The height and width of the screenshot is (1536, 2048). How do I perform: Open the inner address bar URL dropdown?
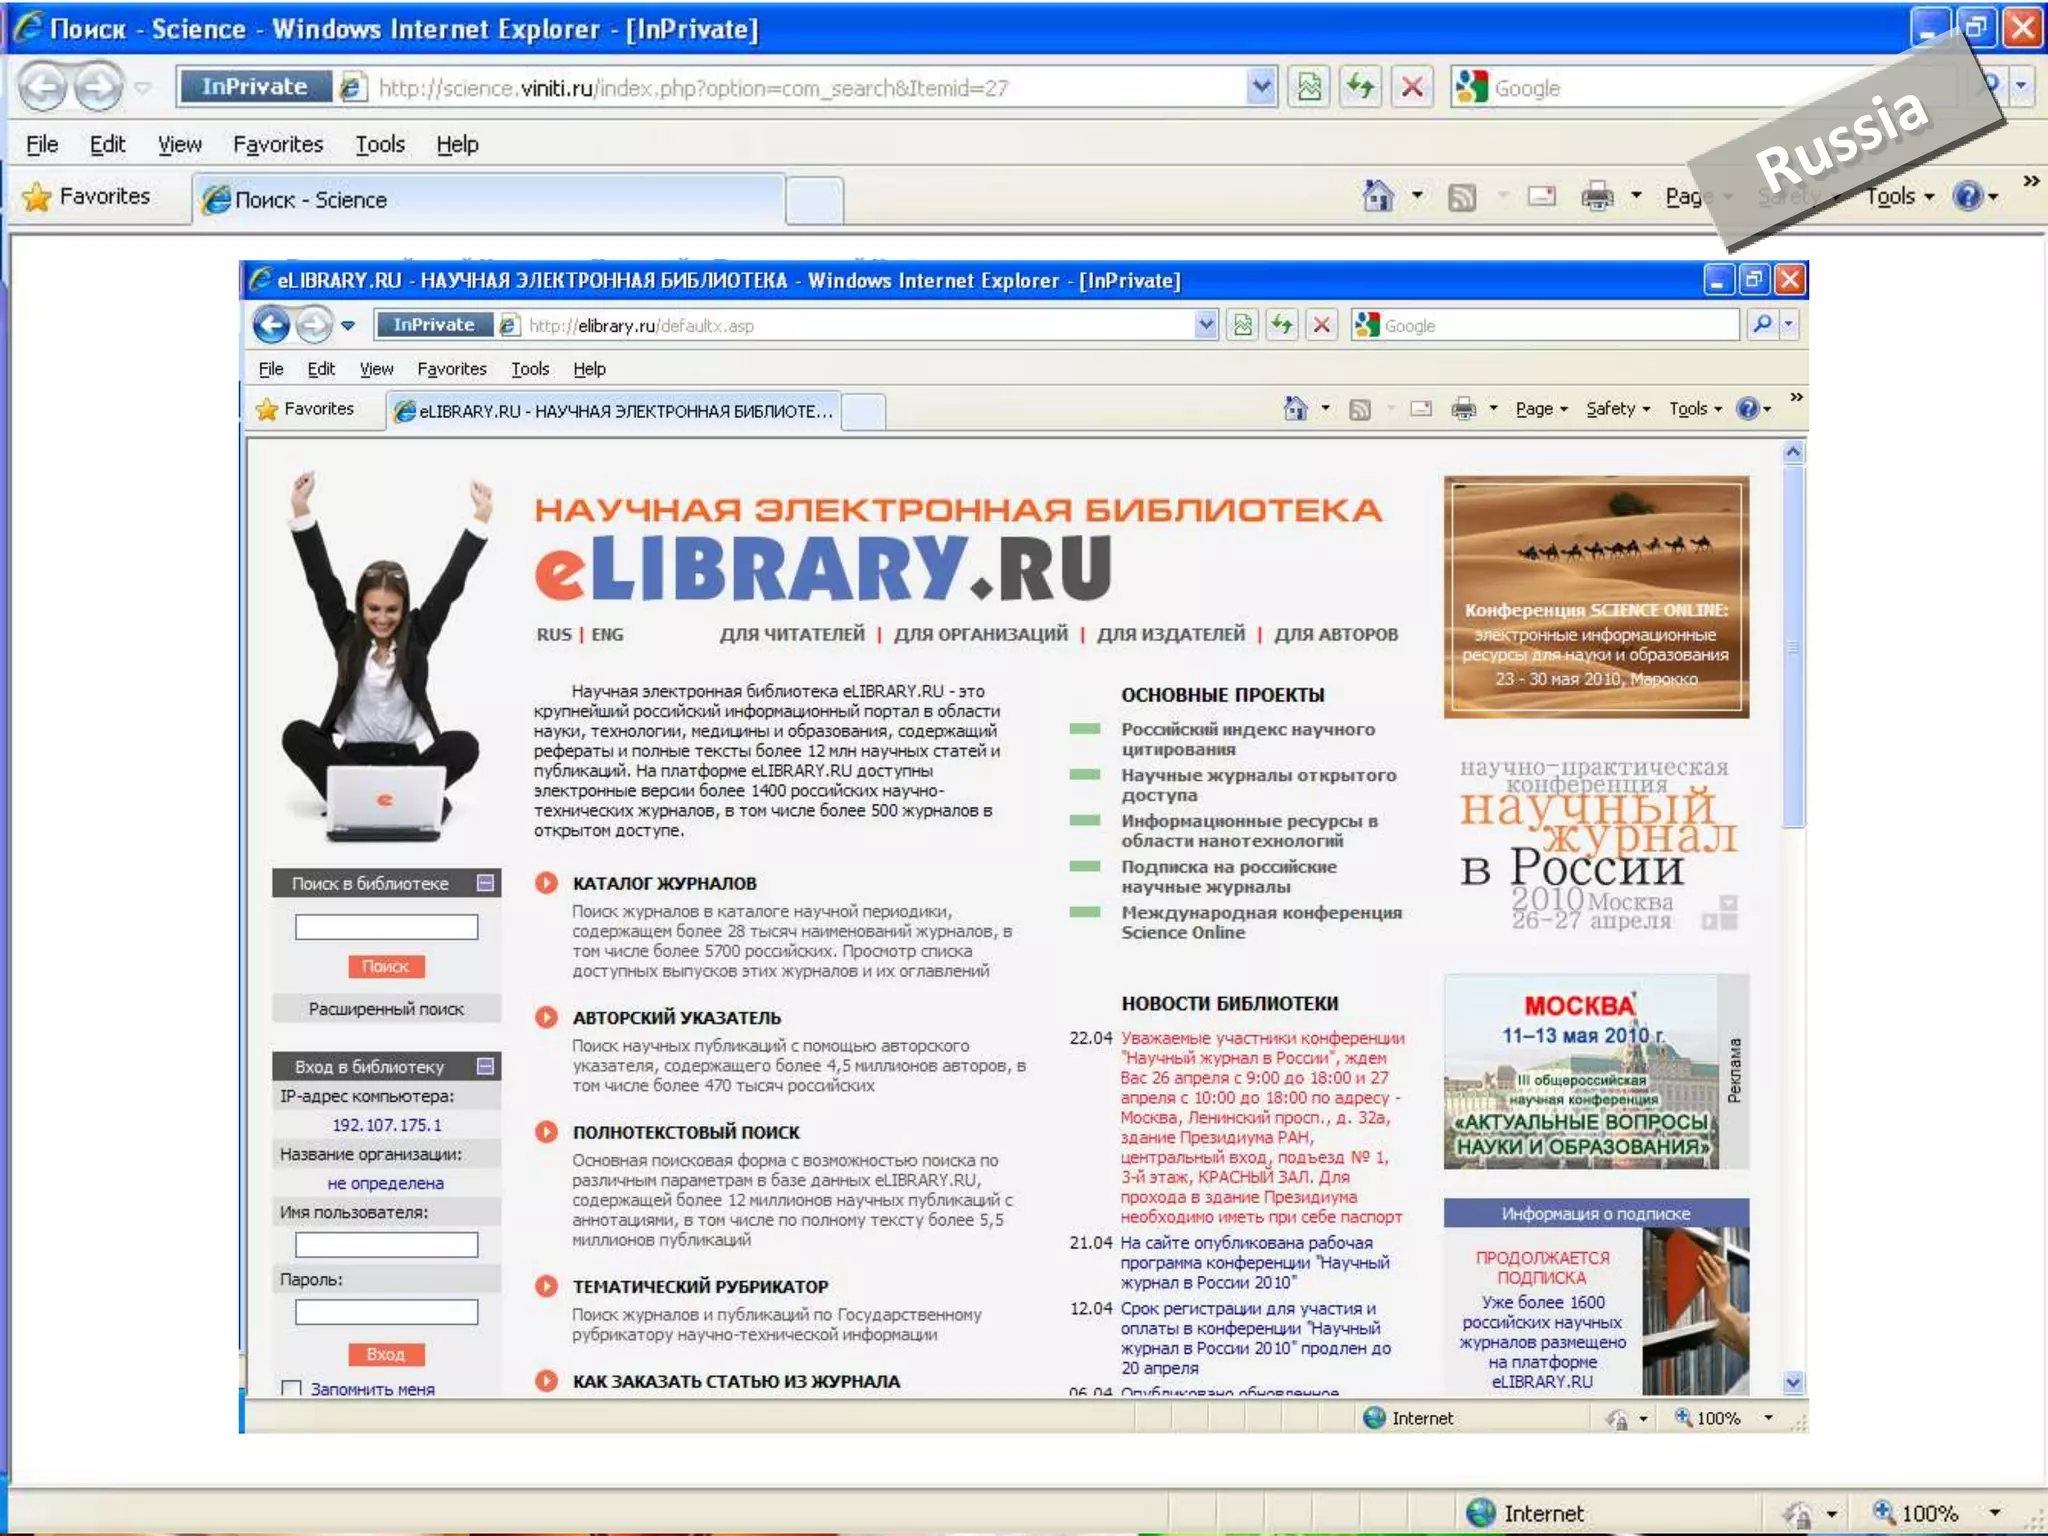pos(1206,325)
